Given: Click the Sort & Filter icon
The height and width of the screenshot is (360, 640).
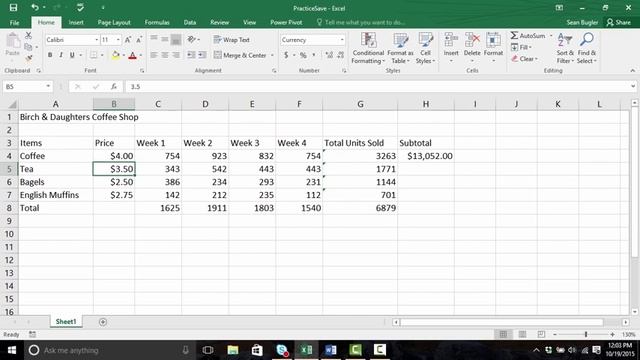Looking at the screenshot, I should (x=564, y=40).
